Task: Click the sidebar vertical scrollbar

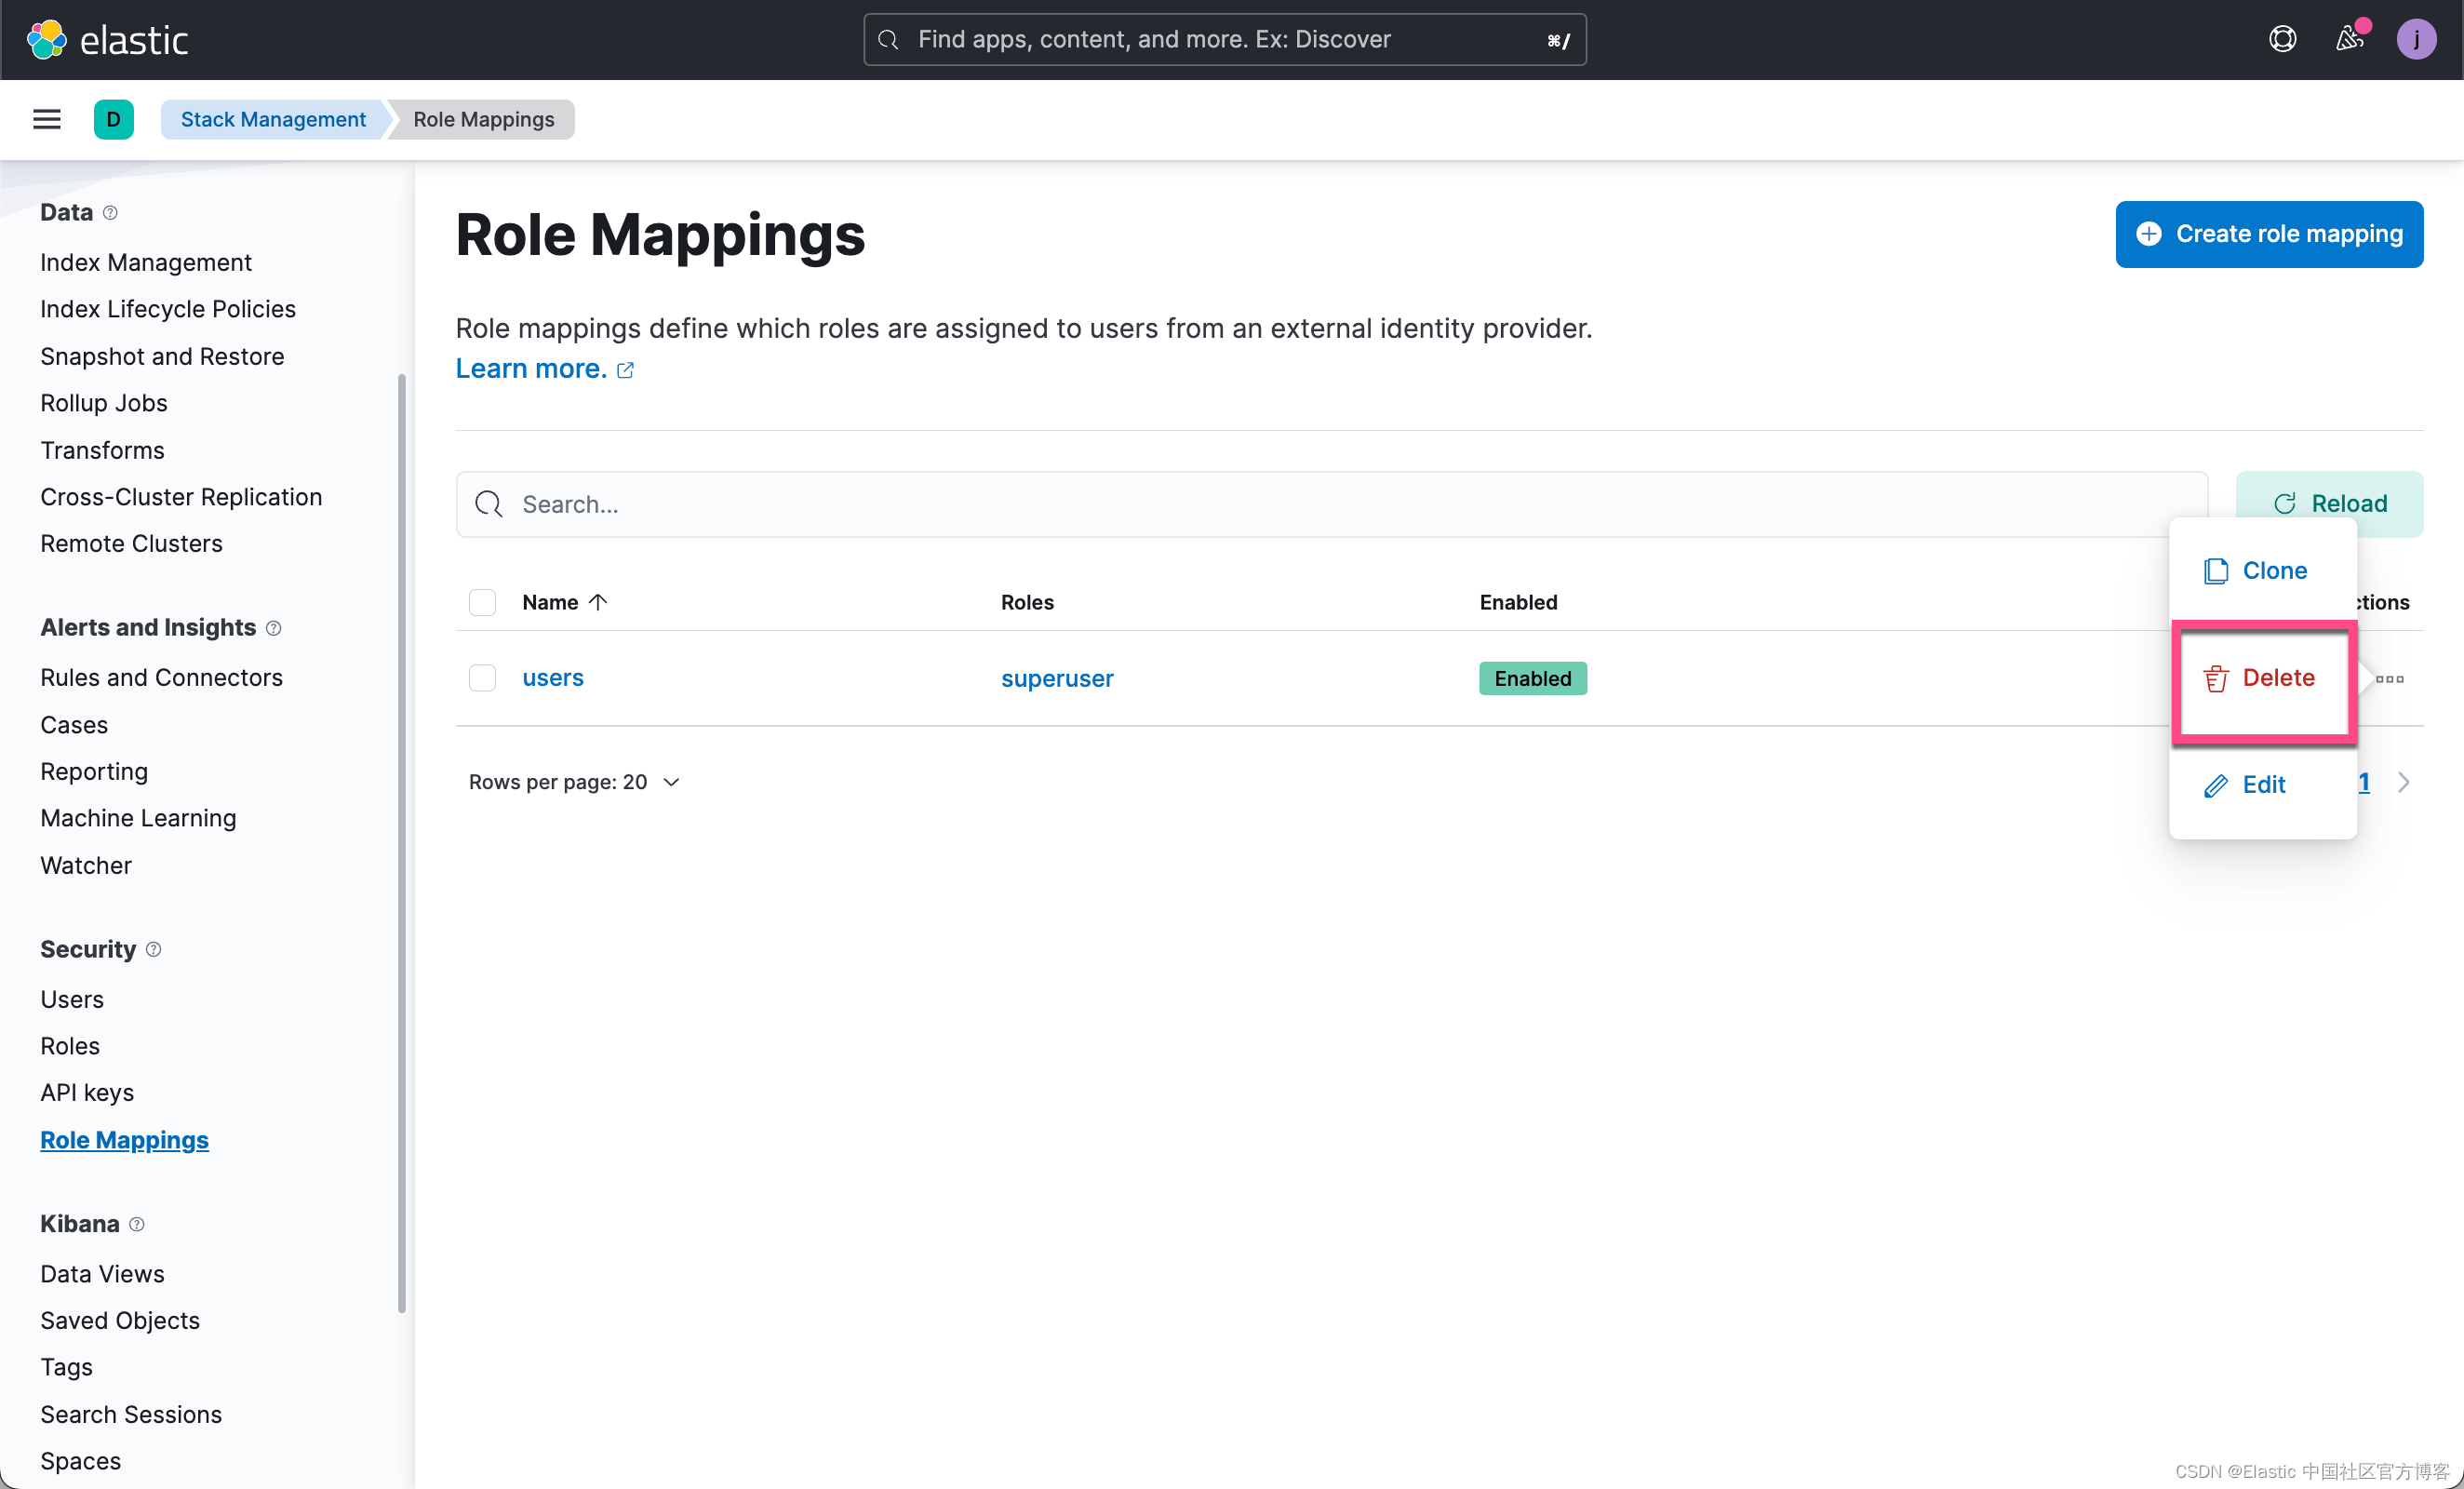Action: pyautogui.click(x=402, y=840)
